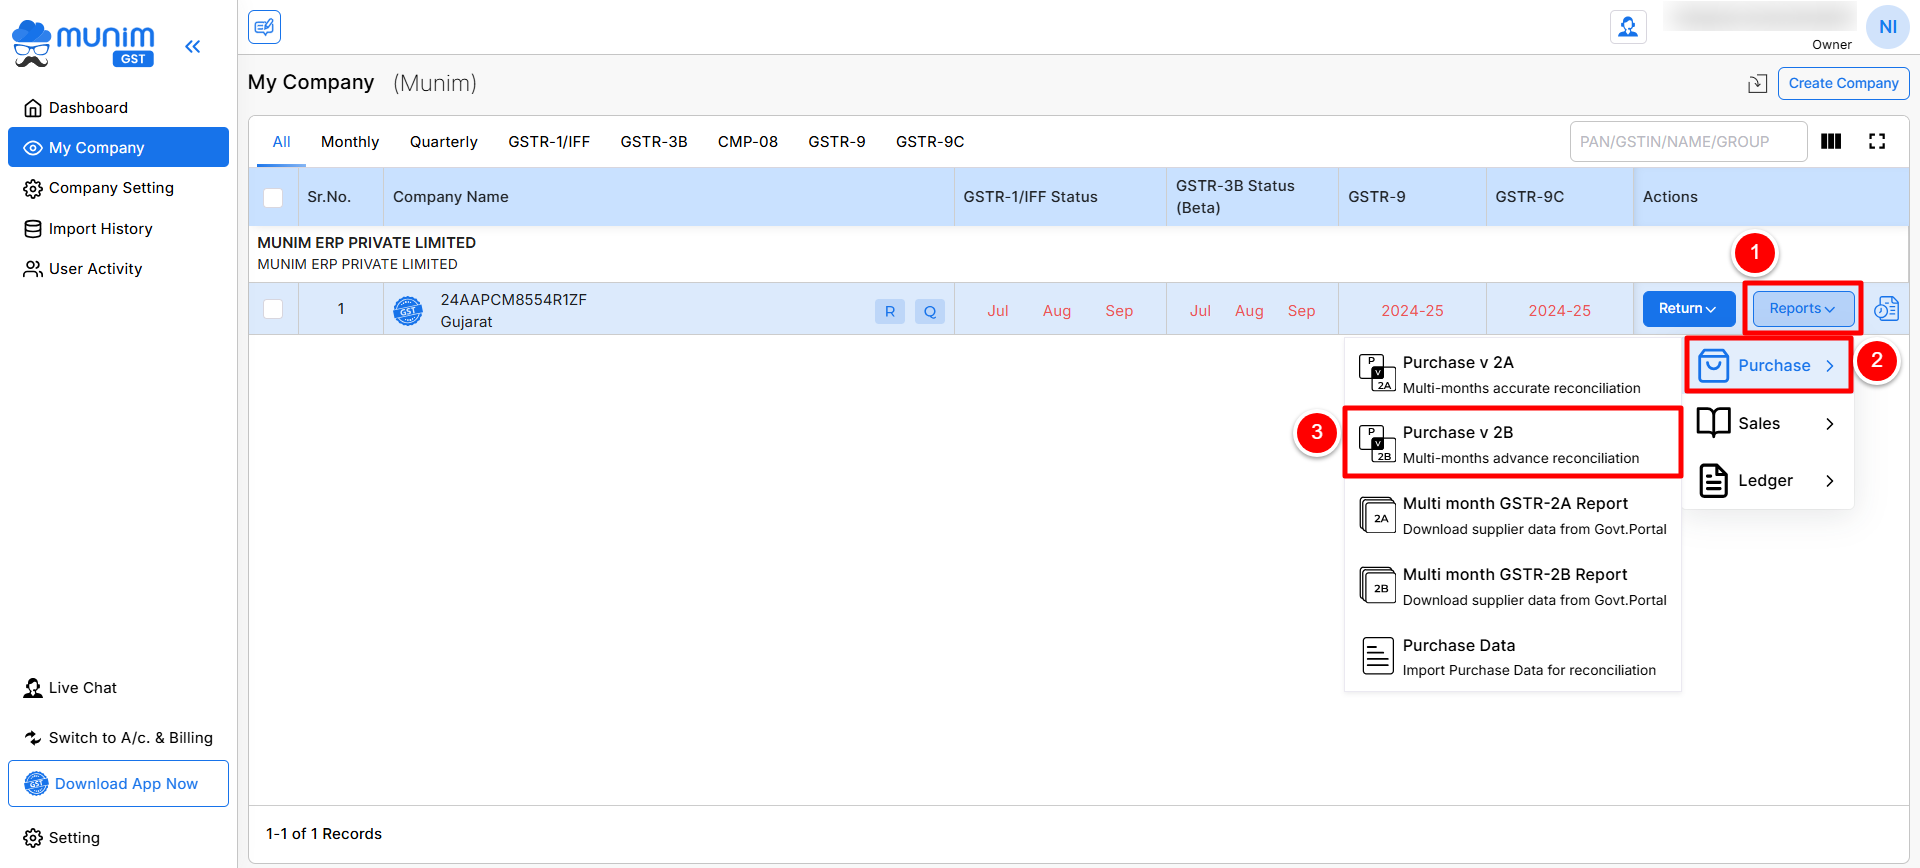Image resolution: width=1920 pixels, height=868 pixels.
Task: Click Download App Now button
Action: tap(118, 784)
